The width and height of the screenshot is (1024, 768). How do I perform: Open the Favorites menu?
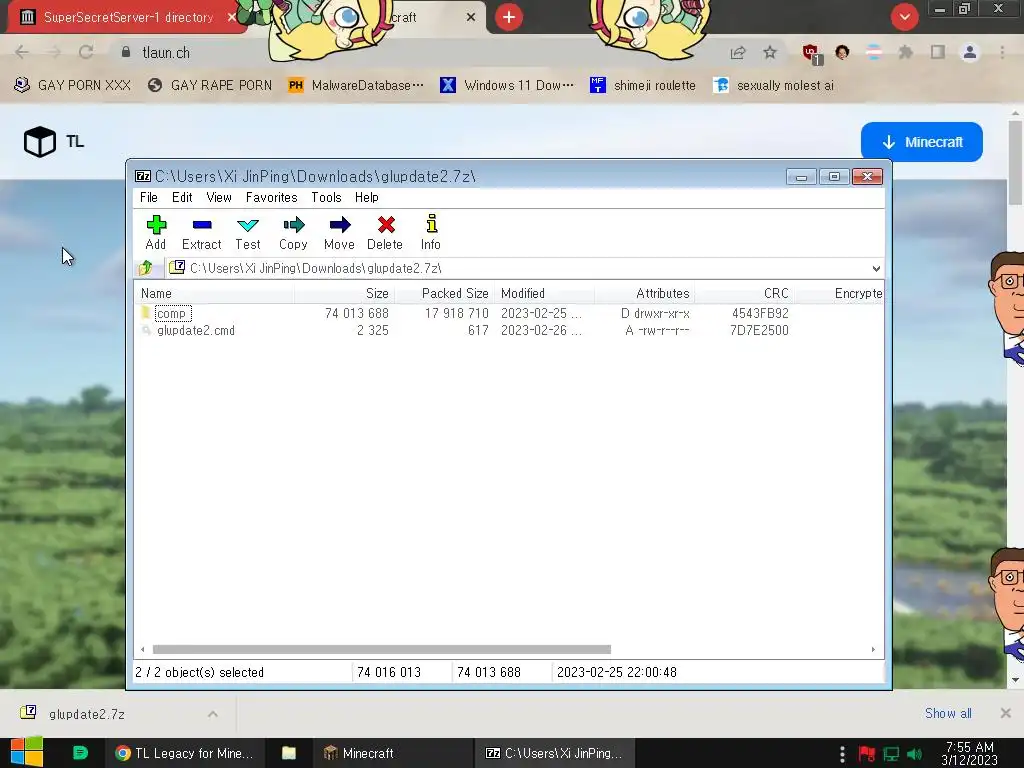[272, 197]
